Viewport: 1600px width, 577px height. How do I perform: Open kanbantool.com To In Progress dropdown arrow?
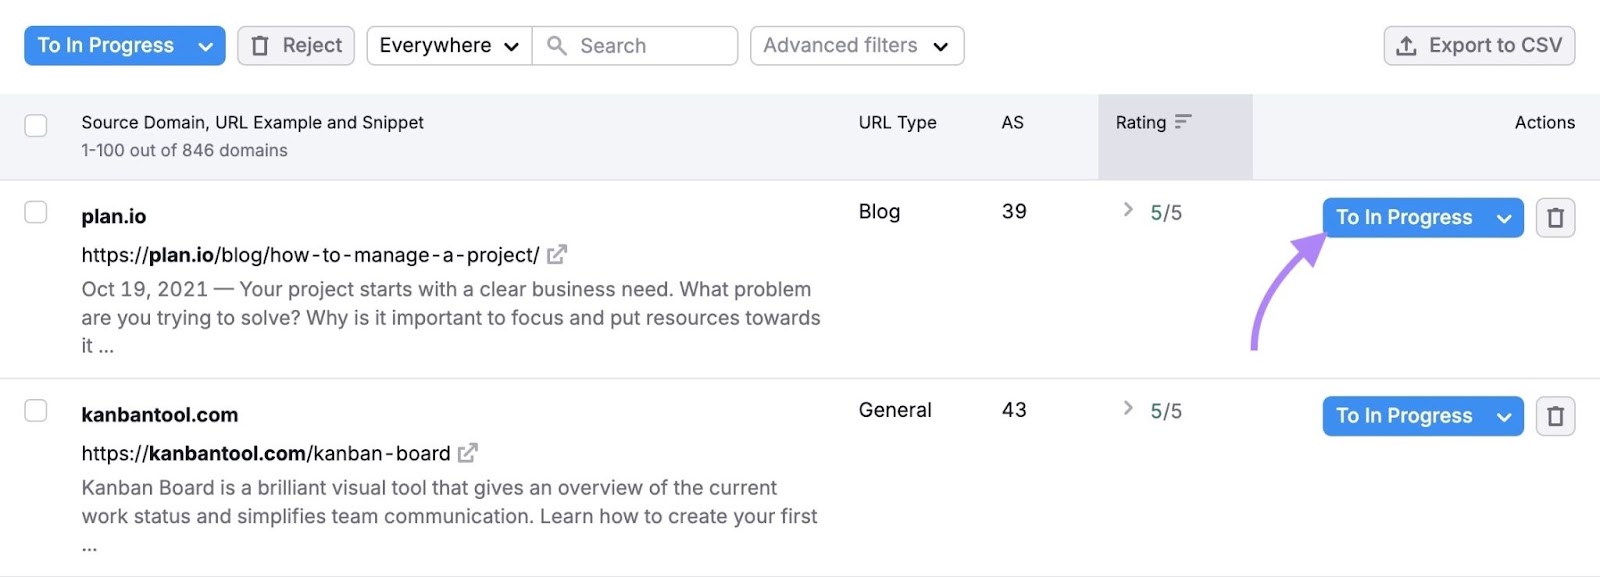[1504, 416]
